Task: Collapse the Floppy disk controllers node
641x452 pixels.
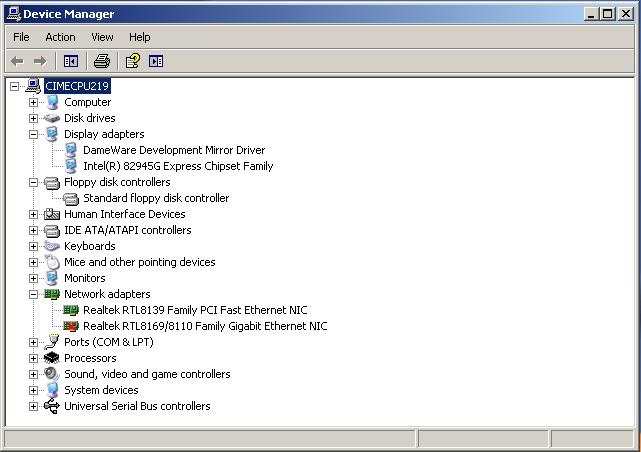Action: click(34, 182)
